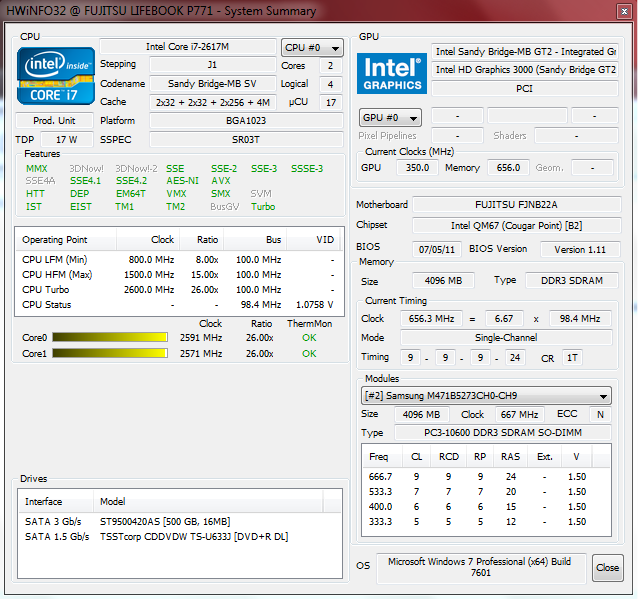
Task: Click the GPU clock 350.0 value
Action: pyautogui.click(x=417, y=168)
